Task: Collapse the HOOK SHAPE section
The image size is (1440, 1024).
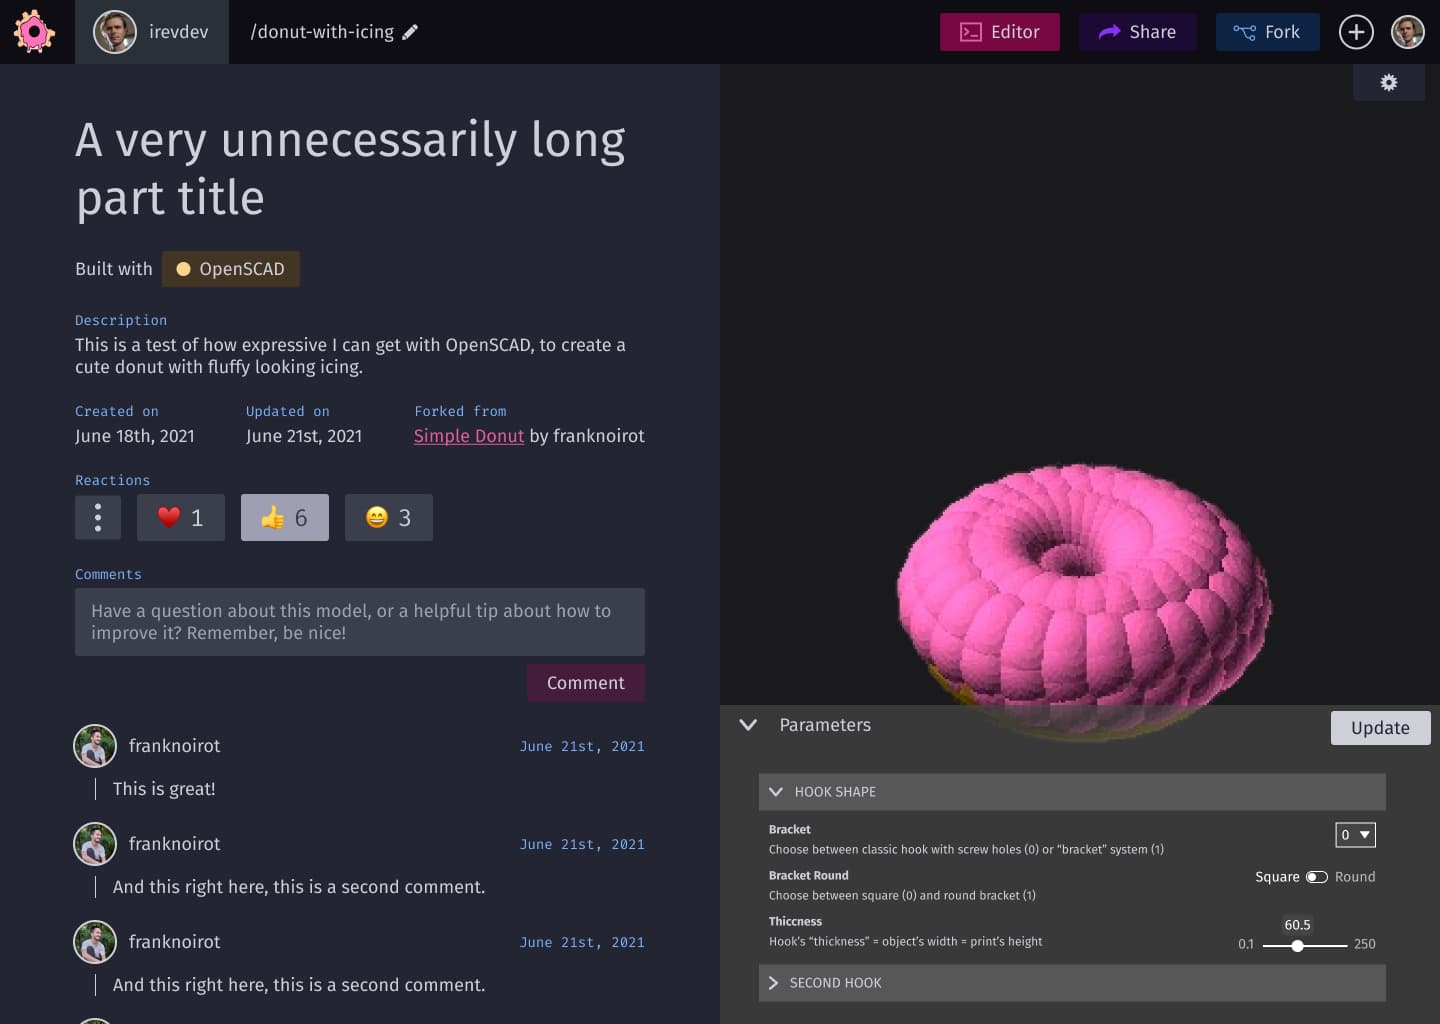Action: coord(777,791)
